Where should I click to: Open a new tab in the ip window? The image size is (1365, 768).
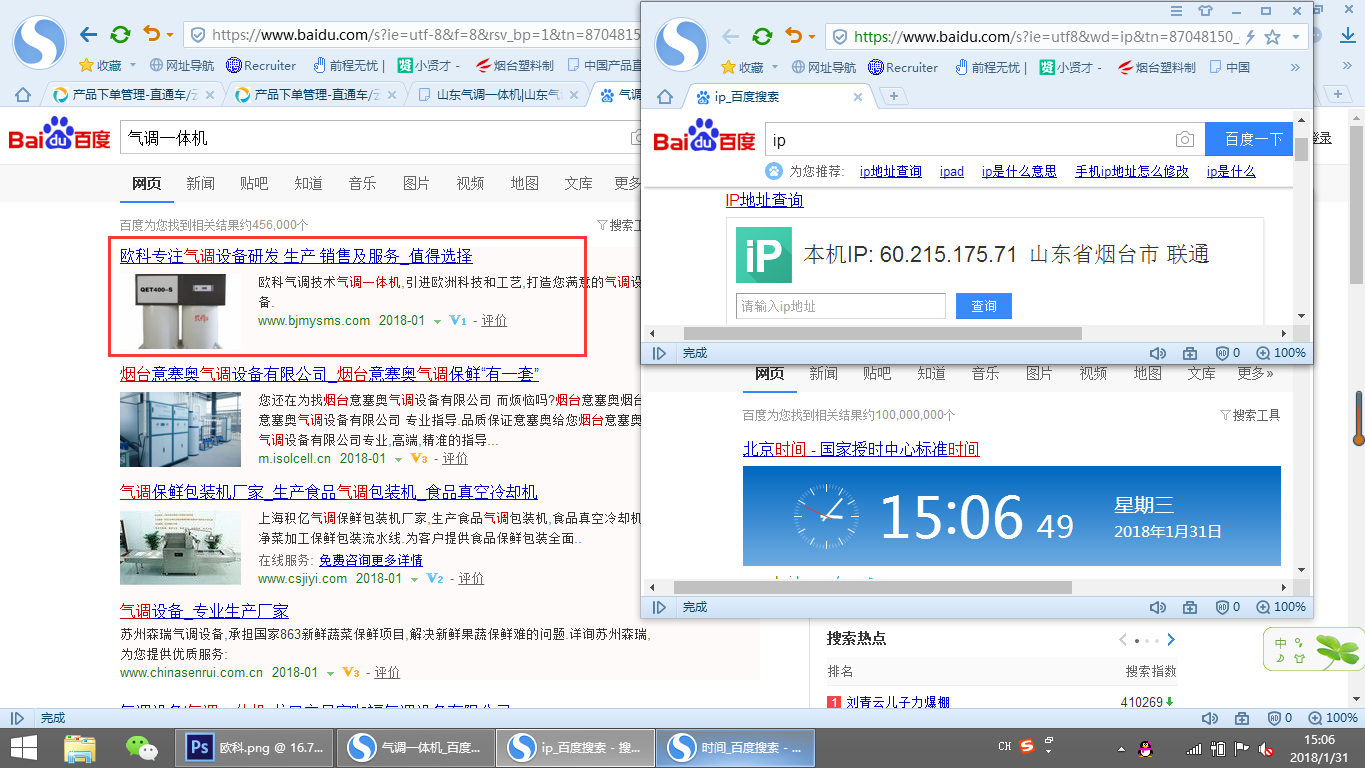click(893, 97)
